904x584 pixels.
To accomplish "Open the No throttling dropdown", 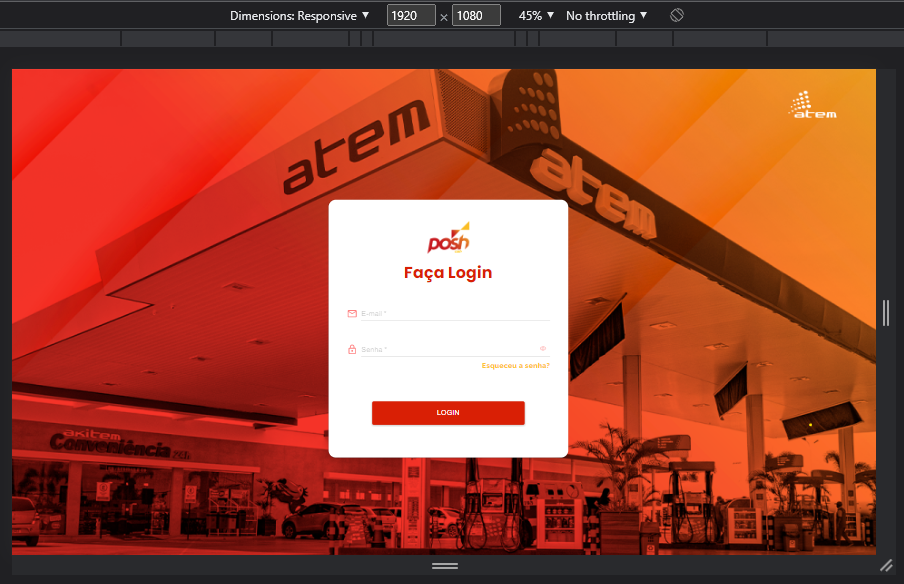I will (x=607, y=16).
